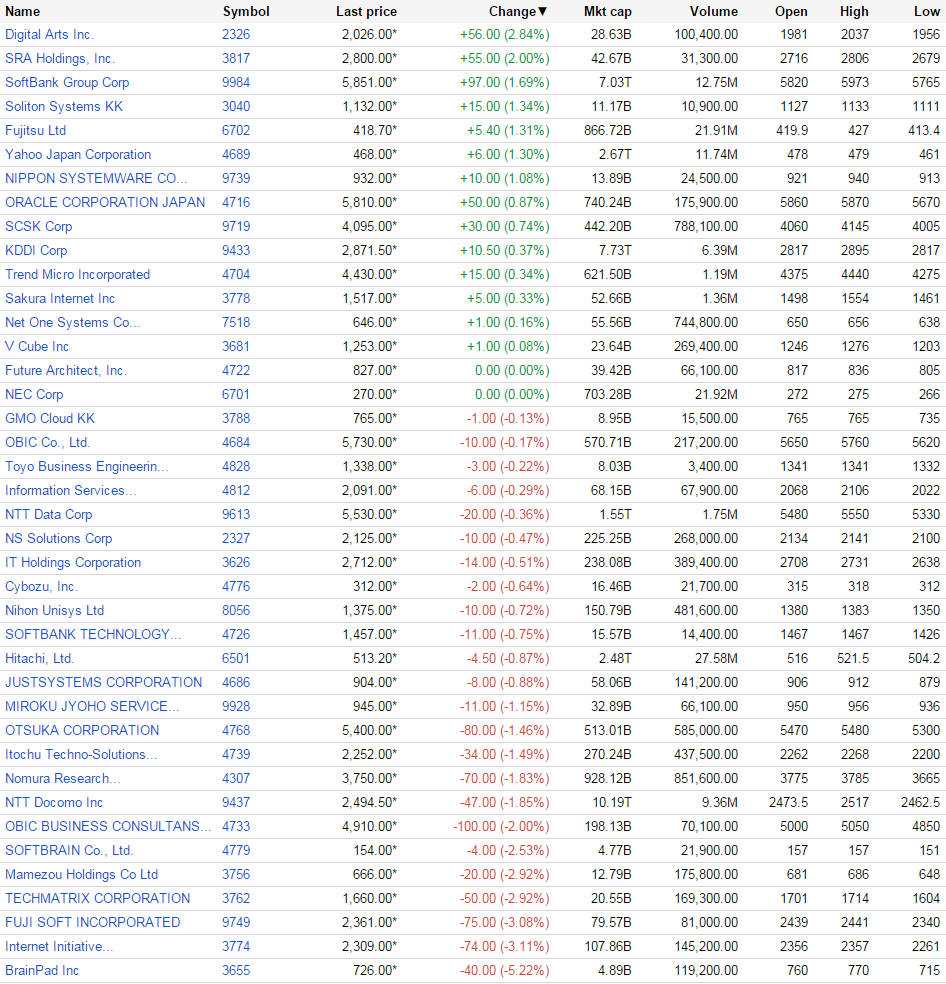Image resolution: width=946 pixels, height=984 pixels.
Task: Open Yahoo Japan Corporation link
Action: click(x=78, y=154)
